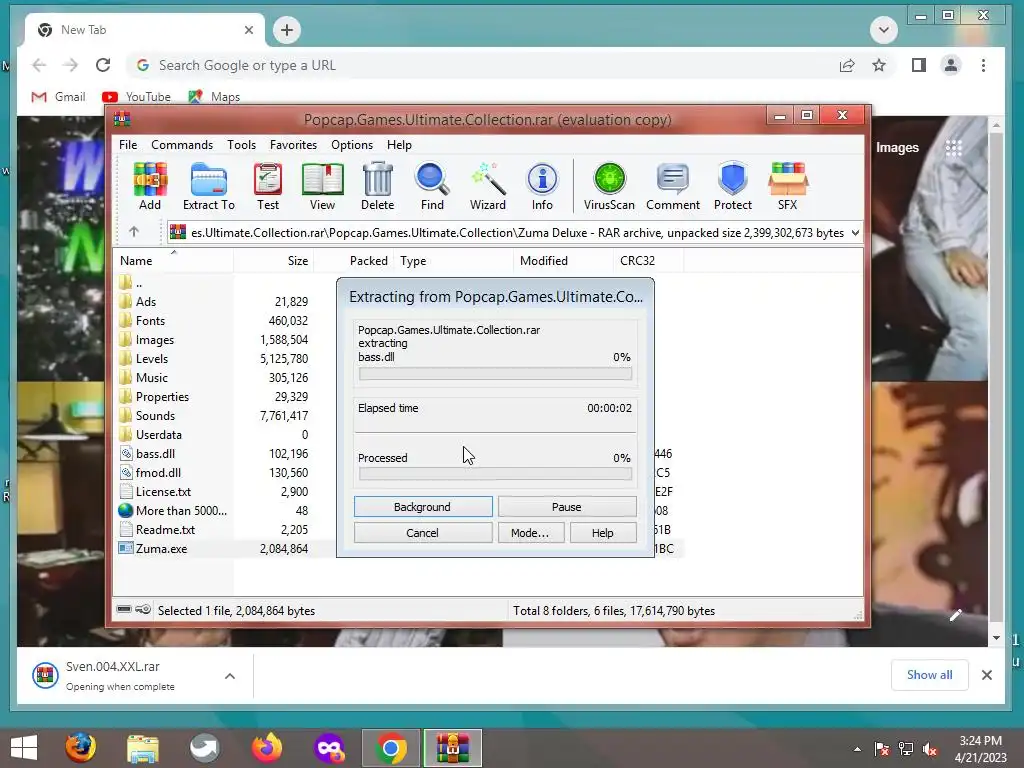Open the Wizard wand icon

[488, 186]
